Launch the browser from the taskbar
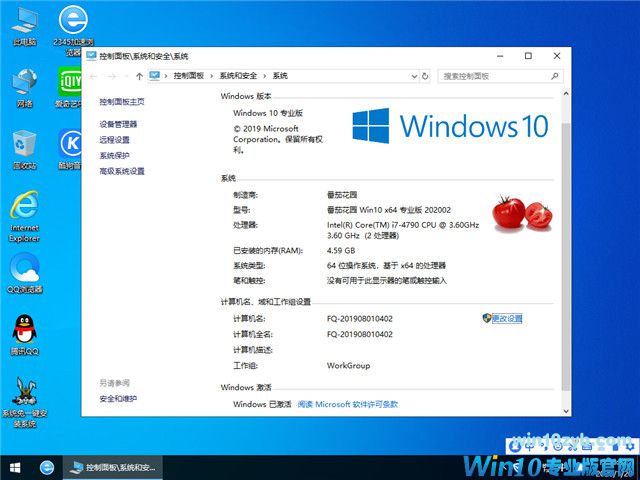This screenshot has height=480, width=640. [x=47, y=467]
